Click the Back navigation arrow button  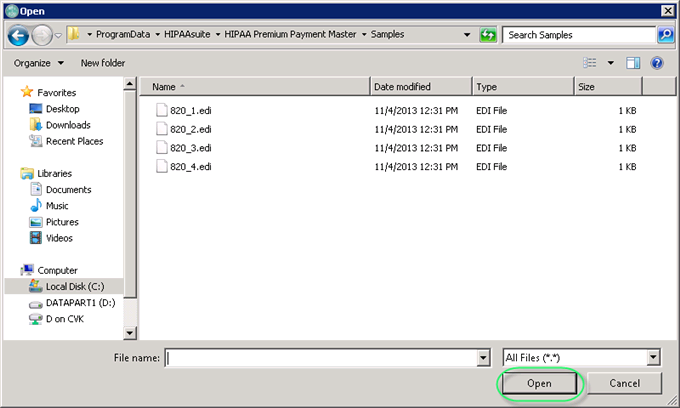pyautogui.click(x=18, y=35)
